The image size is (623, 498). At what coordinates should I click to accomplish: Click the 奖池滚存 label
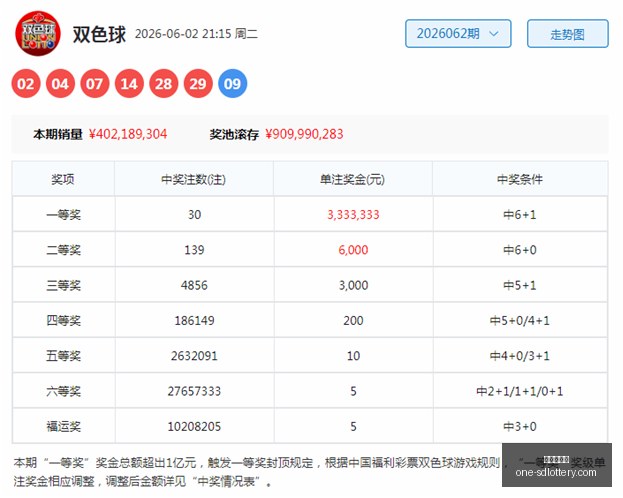tap(234, 134)
